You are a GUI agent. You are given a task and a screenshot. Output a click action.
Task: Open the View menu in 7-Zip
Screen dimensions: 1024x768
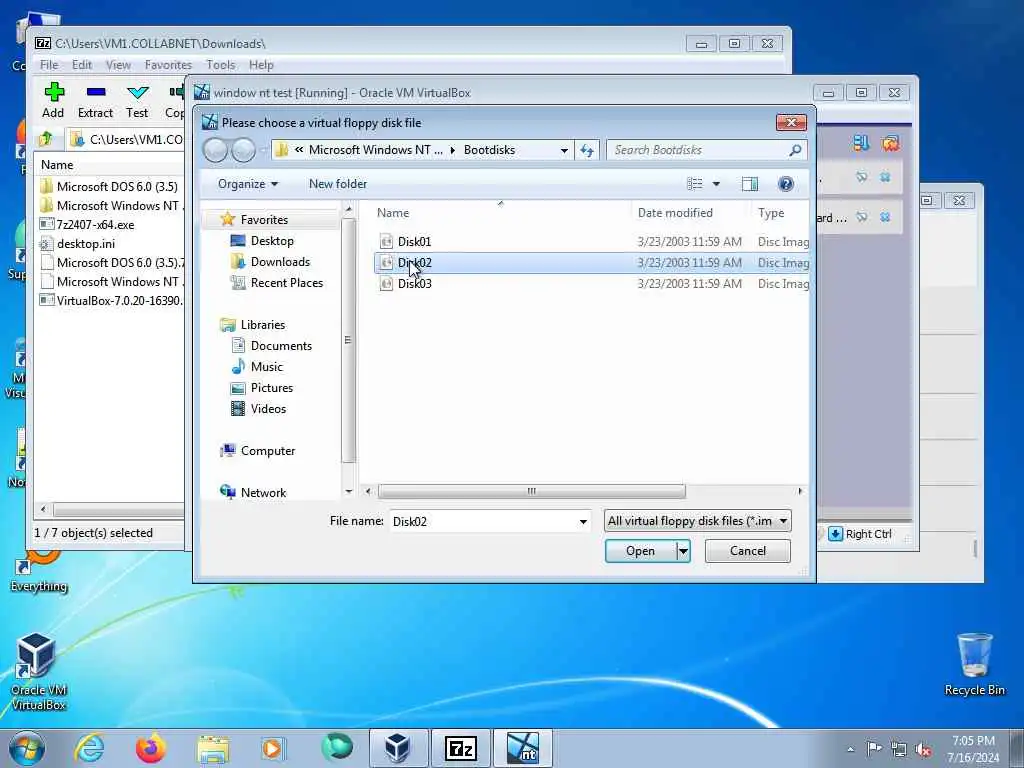[118, 65]
